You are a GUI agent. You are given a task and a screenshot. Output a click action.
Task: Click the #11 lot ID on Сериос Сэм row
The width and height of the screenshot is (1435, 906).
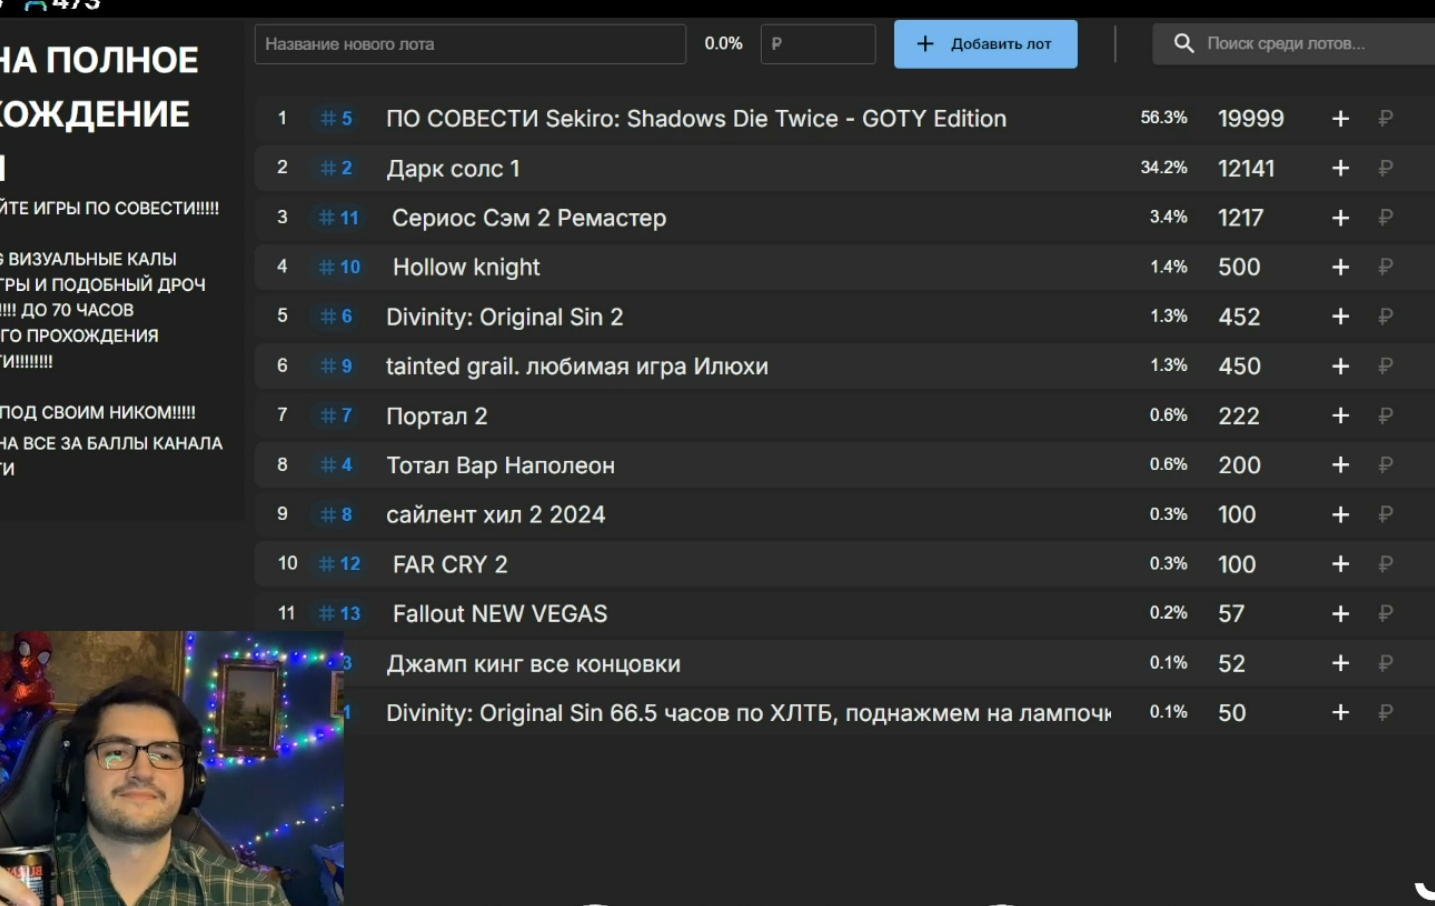click(339, 218)
